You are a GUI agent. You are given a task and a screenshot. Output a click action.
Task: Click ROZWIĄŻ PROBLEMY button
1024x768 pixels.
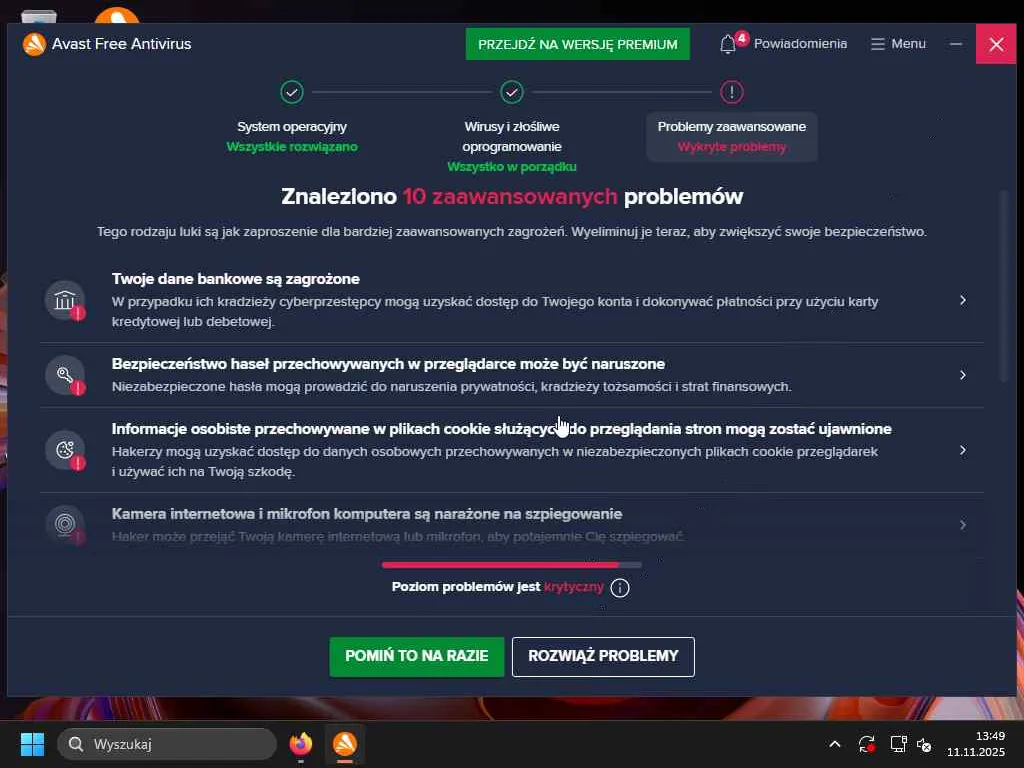click(603, 656)
